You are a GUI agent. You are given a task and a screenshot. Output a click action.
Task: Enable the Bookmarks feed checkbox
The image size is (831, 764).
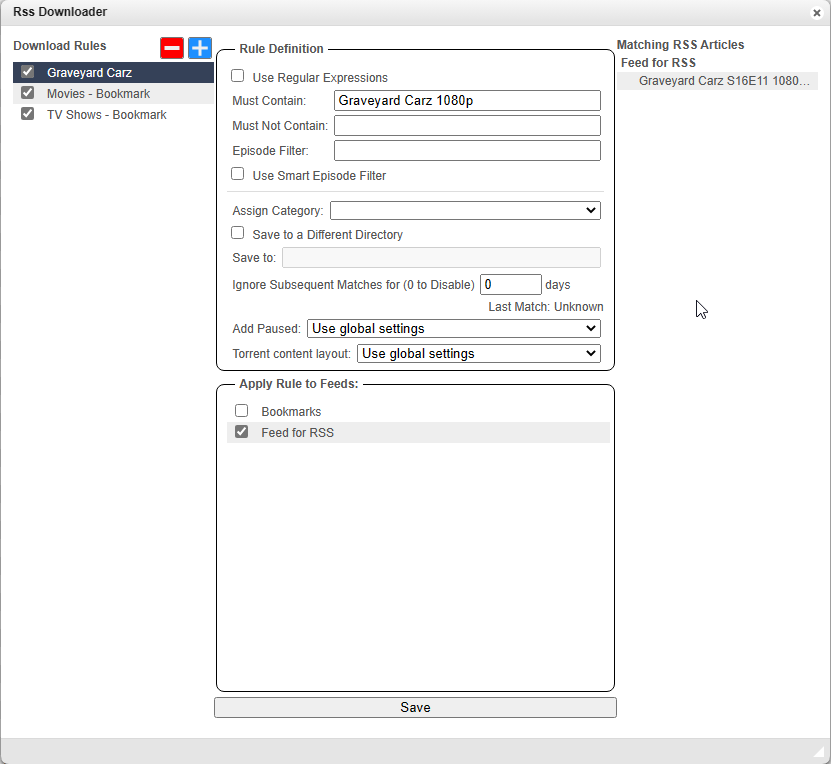click(x=241, y=411)
